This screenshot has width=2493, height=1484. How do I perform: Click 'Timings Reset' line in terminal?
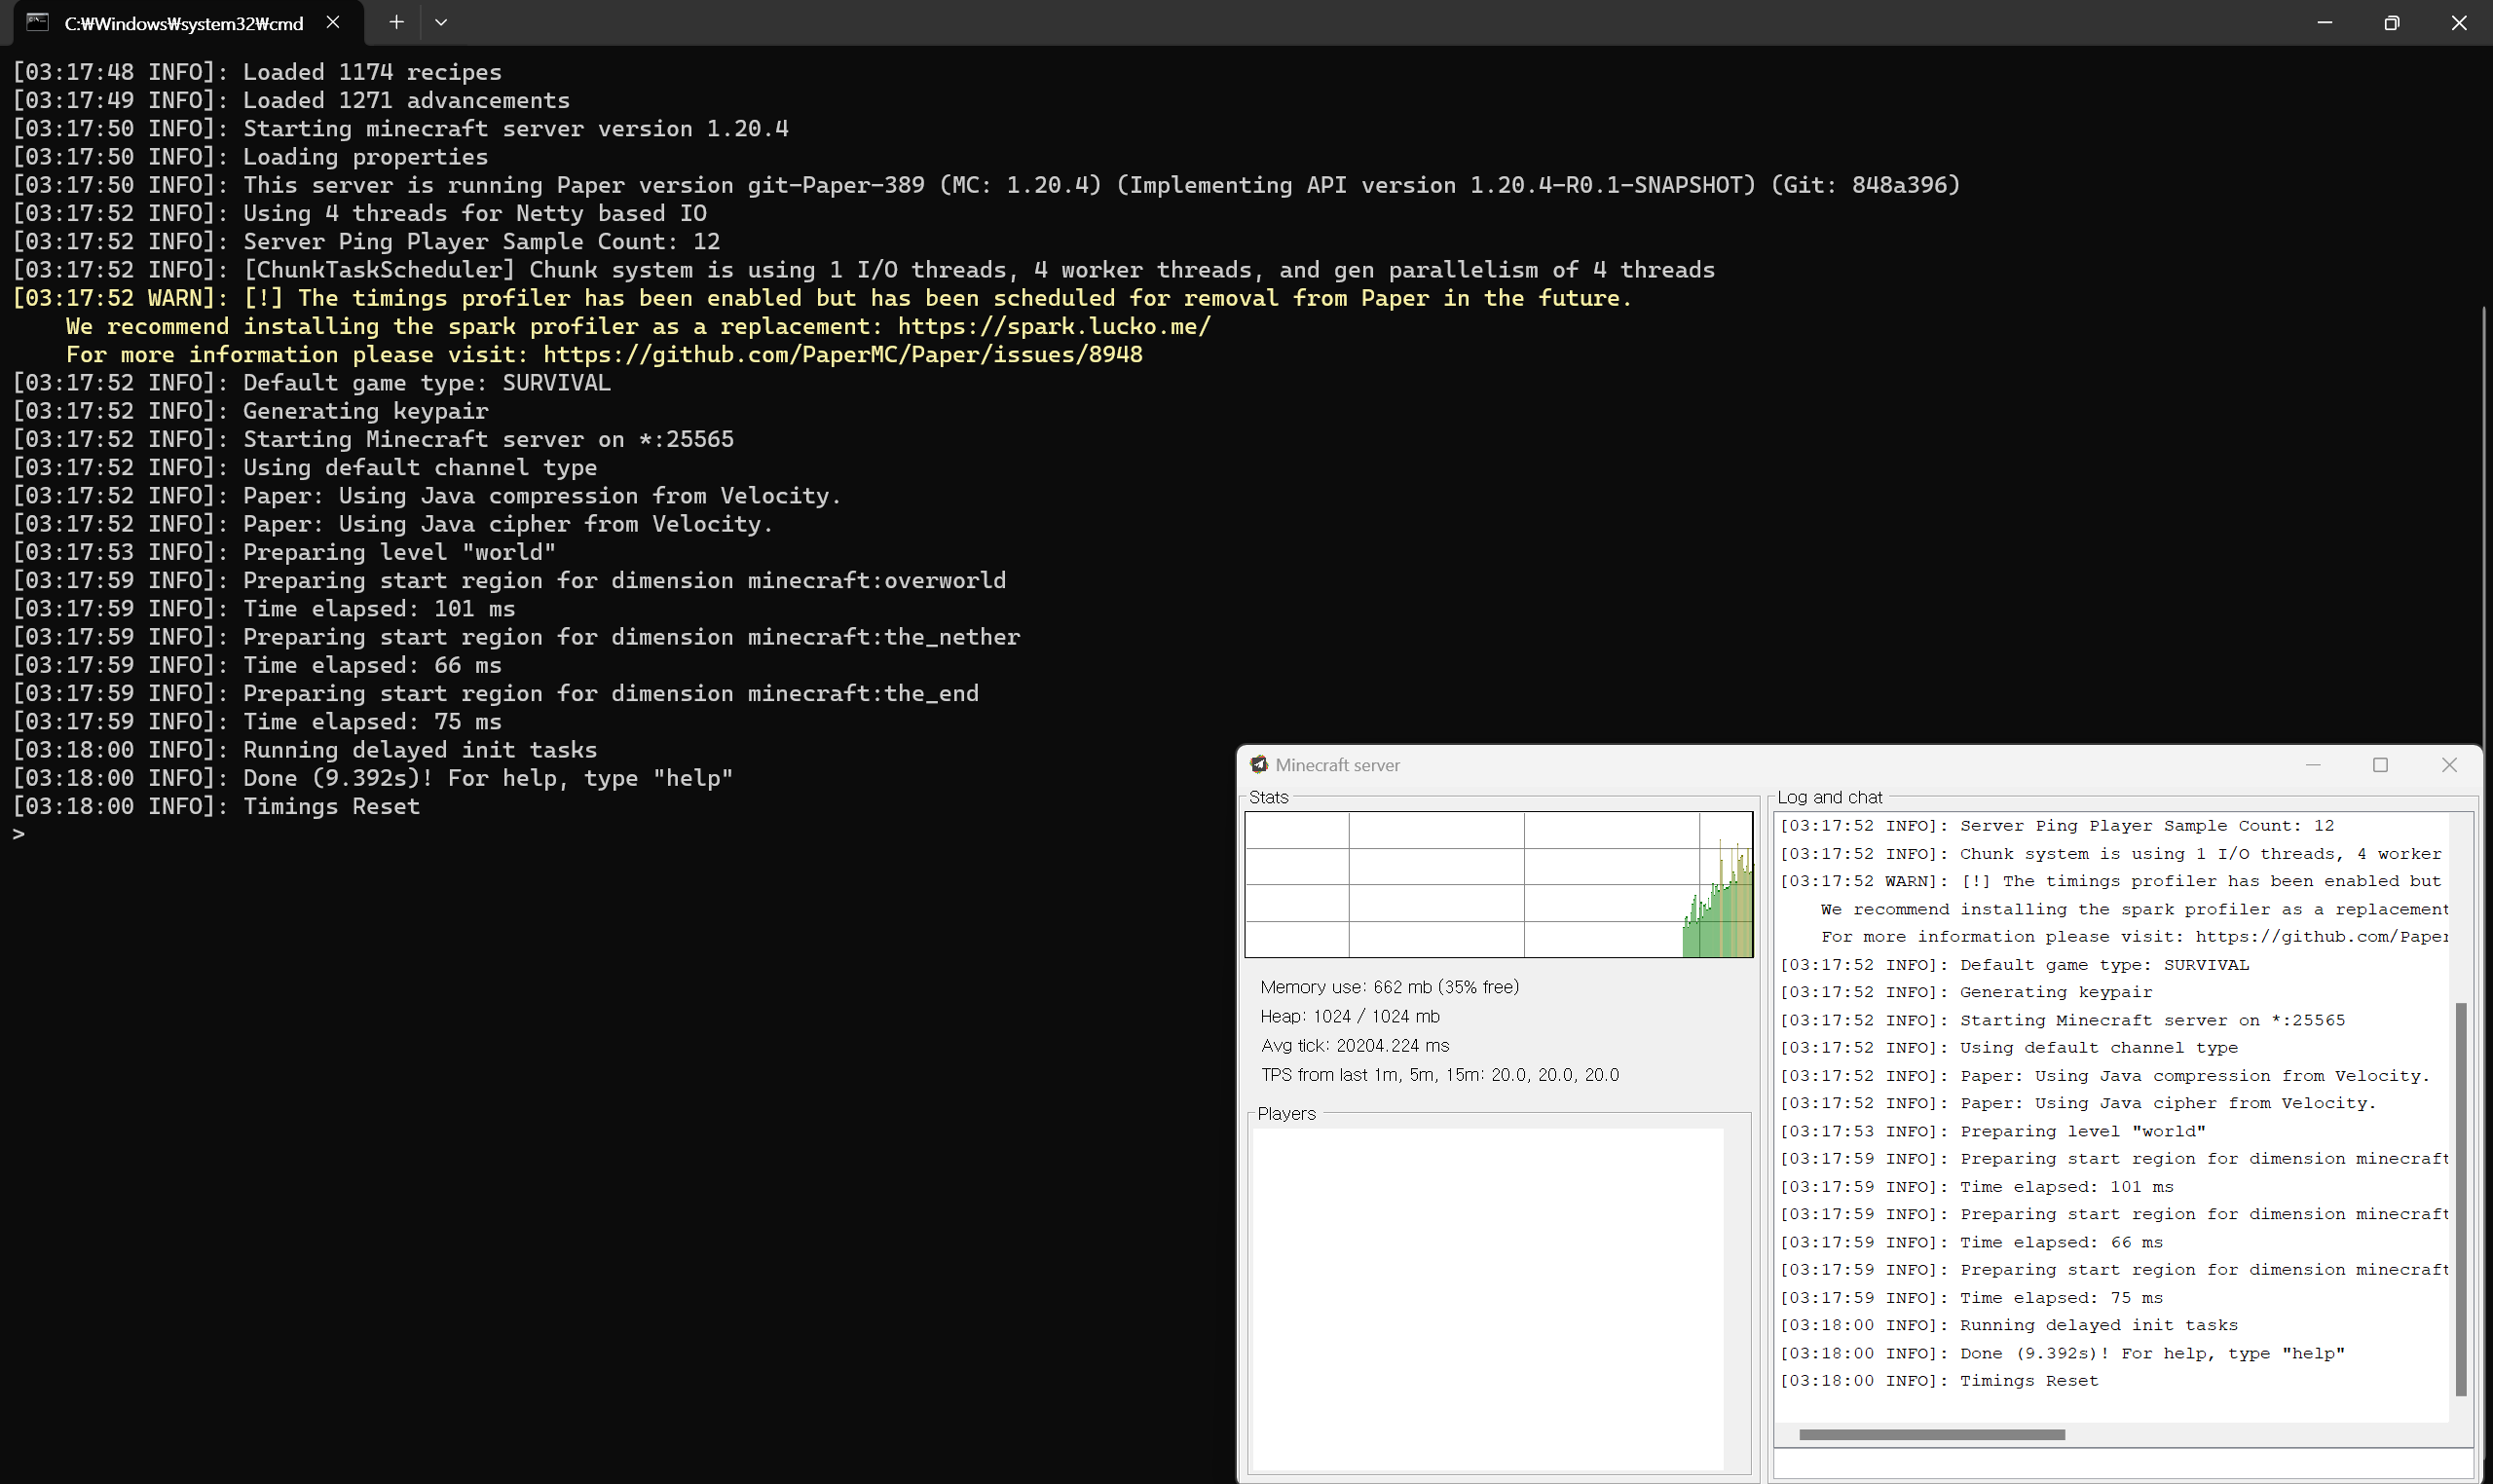click(216, 807)
